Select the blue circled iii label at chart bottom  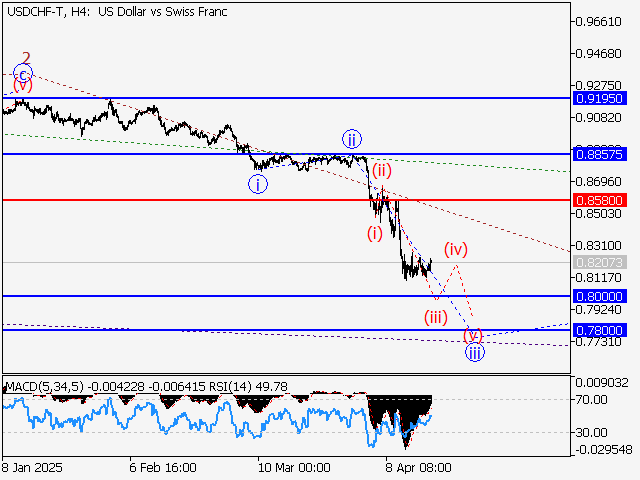[475, 351]
